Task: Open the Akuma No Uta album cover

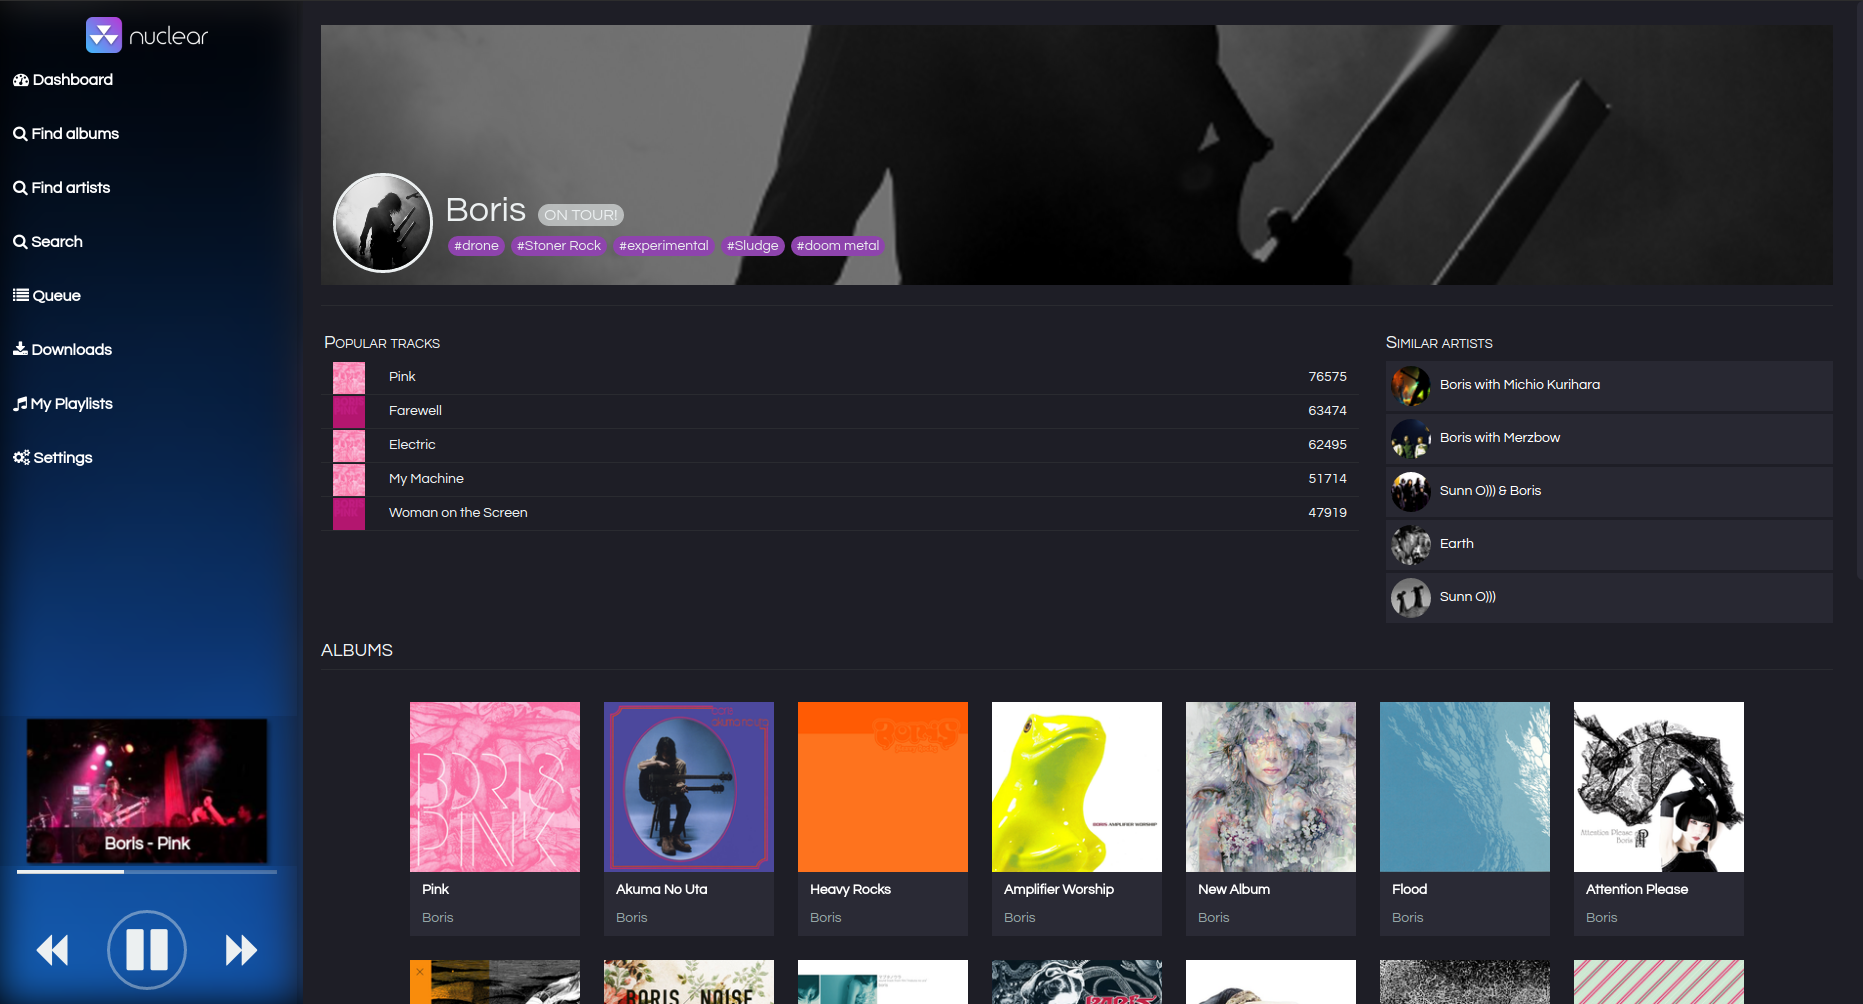Action: point(689,787)
